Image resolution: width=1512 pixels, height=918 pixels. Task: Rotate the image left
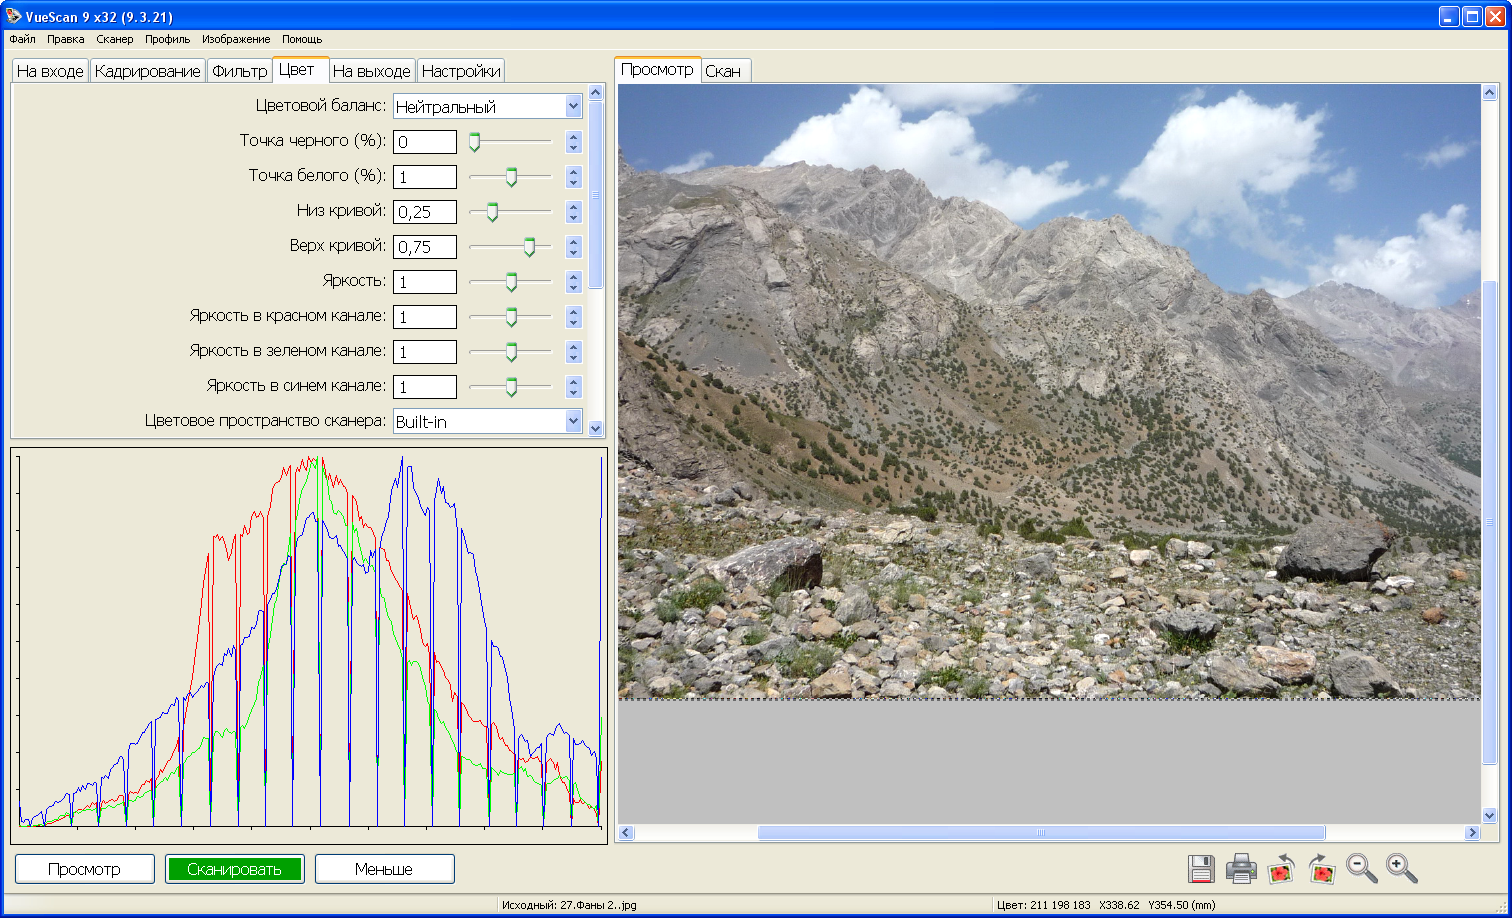tap(1281, 869)
